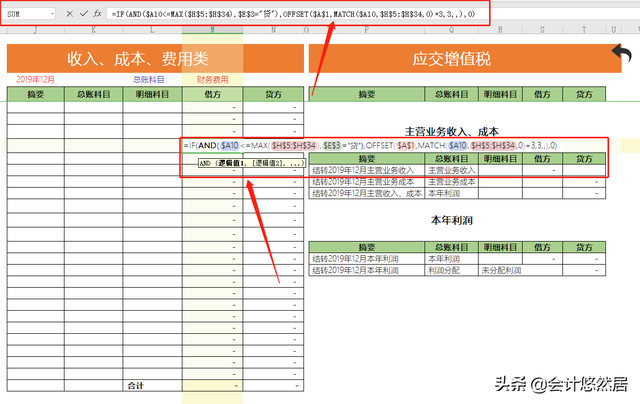Click the 本年利润 section title

click(x=451, y=220)
